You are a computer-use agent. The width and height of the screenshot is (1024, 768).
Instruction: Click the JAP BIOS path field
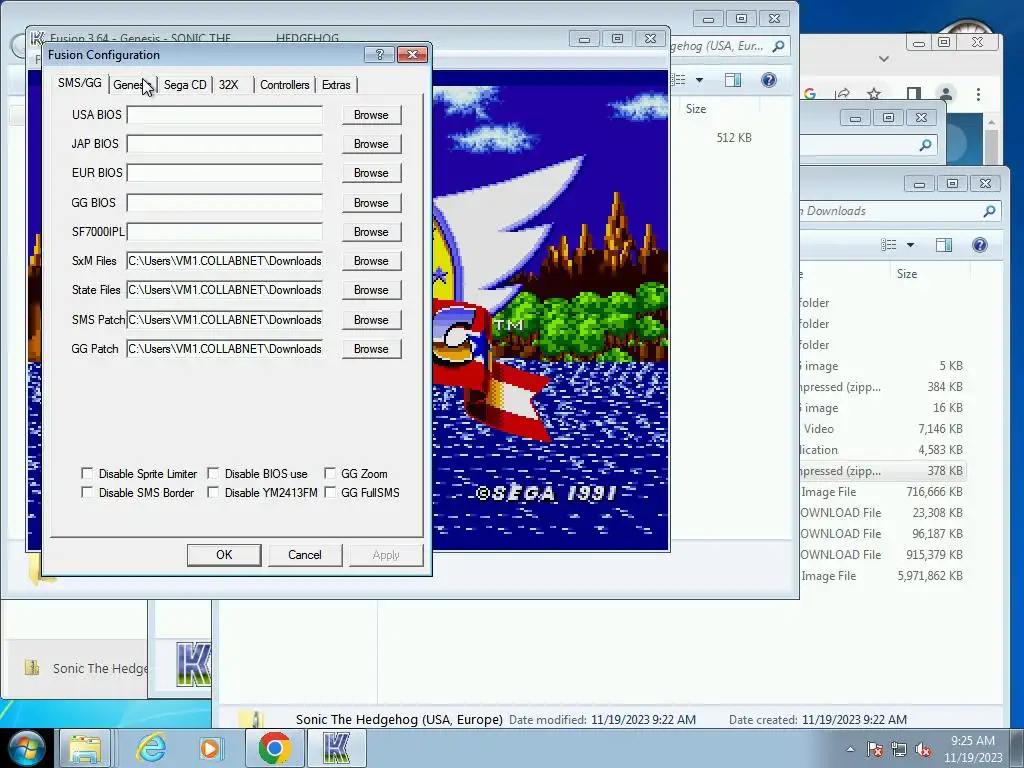[x=225, y=144]
